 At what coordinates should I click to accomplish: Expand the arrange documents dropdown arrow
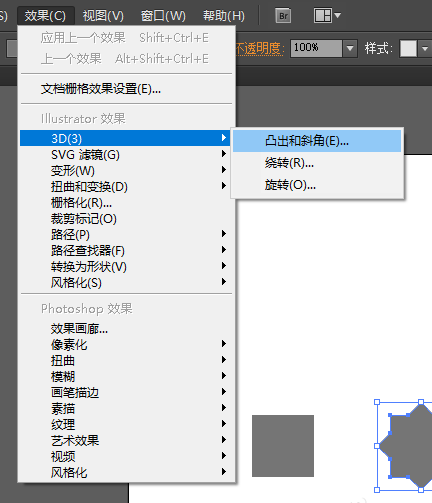[x=337, y=15]
